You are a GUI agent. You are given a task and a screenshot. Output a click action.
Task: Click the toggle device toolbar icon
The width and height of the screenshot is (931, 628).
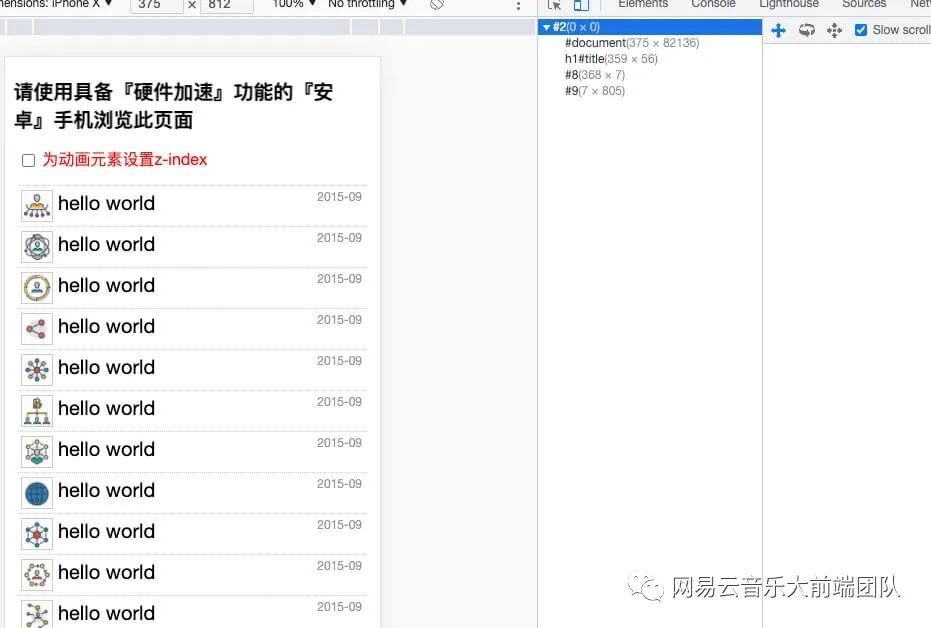pyautogui.click(x=581, y=6)
